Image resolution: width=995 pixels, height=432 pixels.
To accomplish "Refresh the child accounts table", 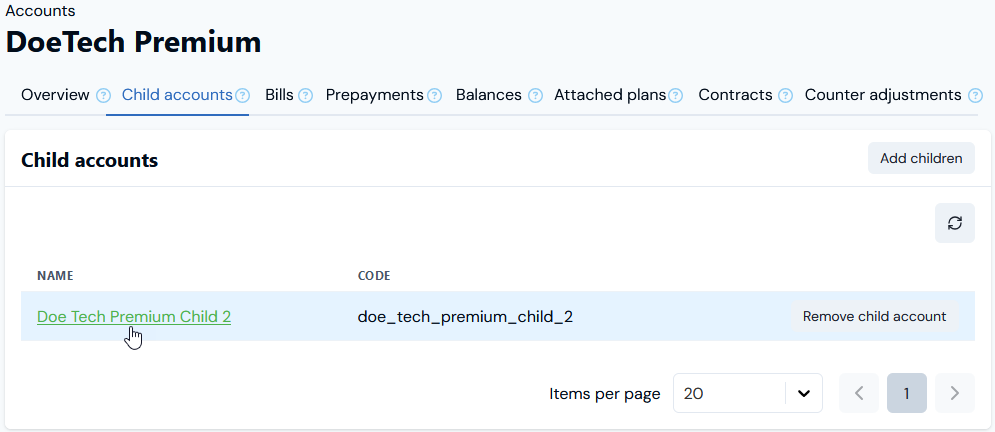I will [x=954, y=223].
